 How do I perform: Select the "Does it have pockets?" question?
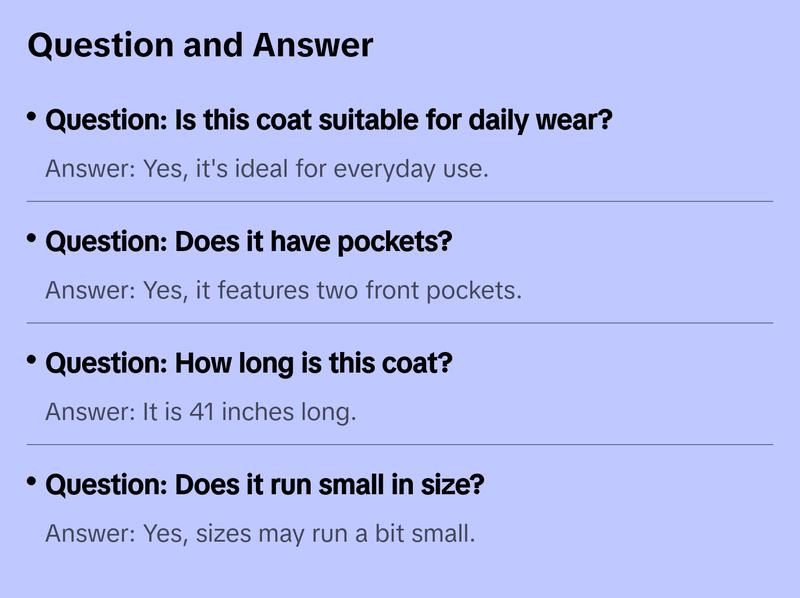[x=249, y=243]
